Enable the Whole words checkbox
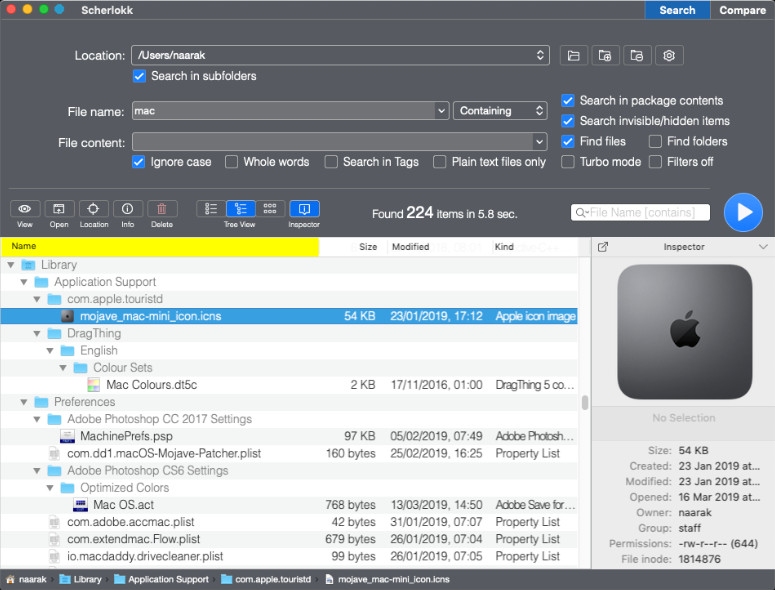The width and height of the screenshot is (775, 590). 231,162
